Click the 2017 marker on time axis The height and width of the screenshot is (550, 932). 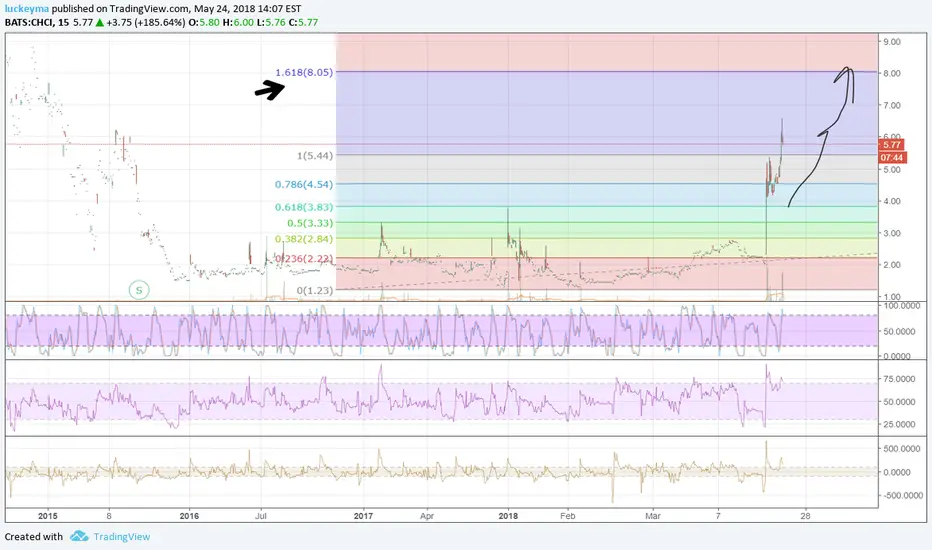pos(363,516)
